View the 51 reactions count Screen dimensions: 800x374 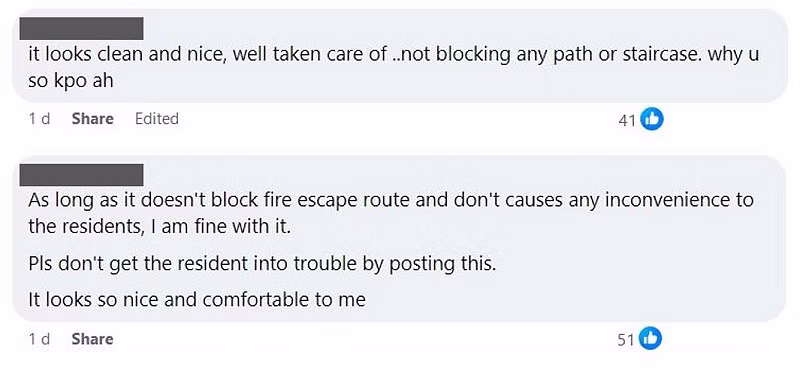(626, 340)
